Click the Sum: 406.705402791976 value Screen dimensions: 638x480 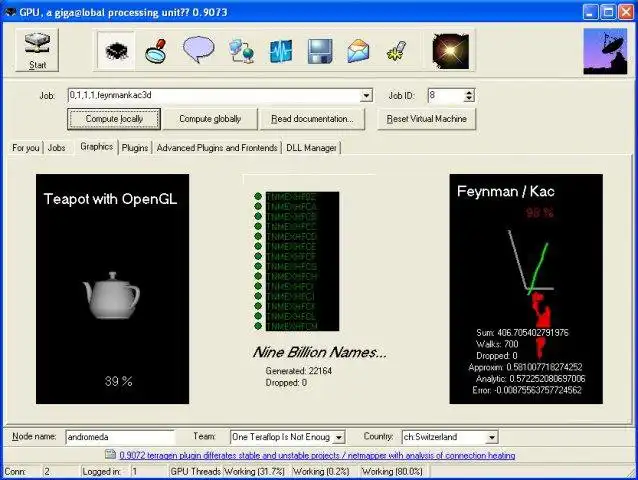[x=522, y=332]
